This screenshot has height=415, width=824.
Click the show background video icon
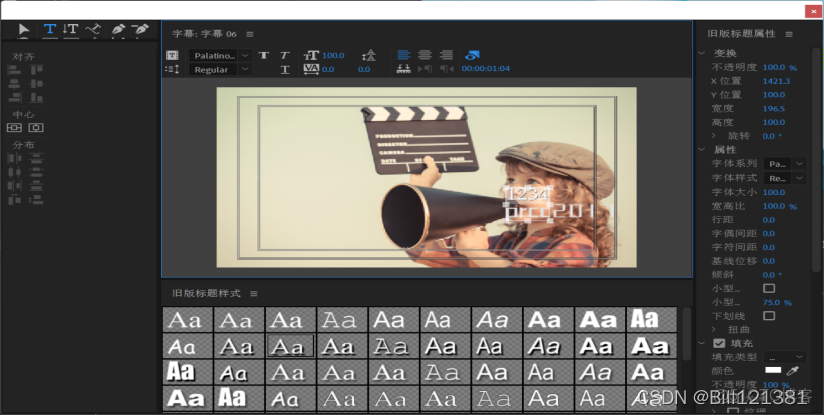472,55
